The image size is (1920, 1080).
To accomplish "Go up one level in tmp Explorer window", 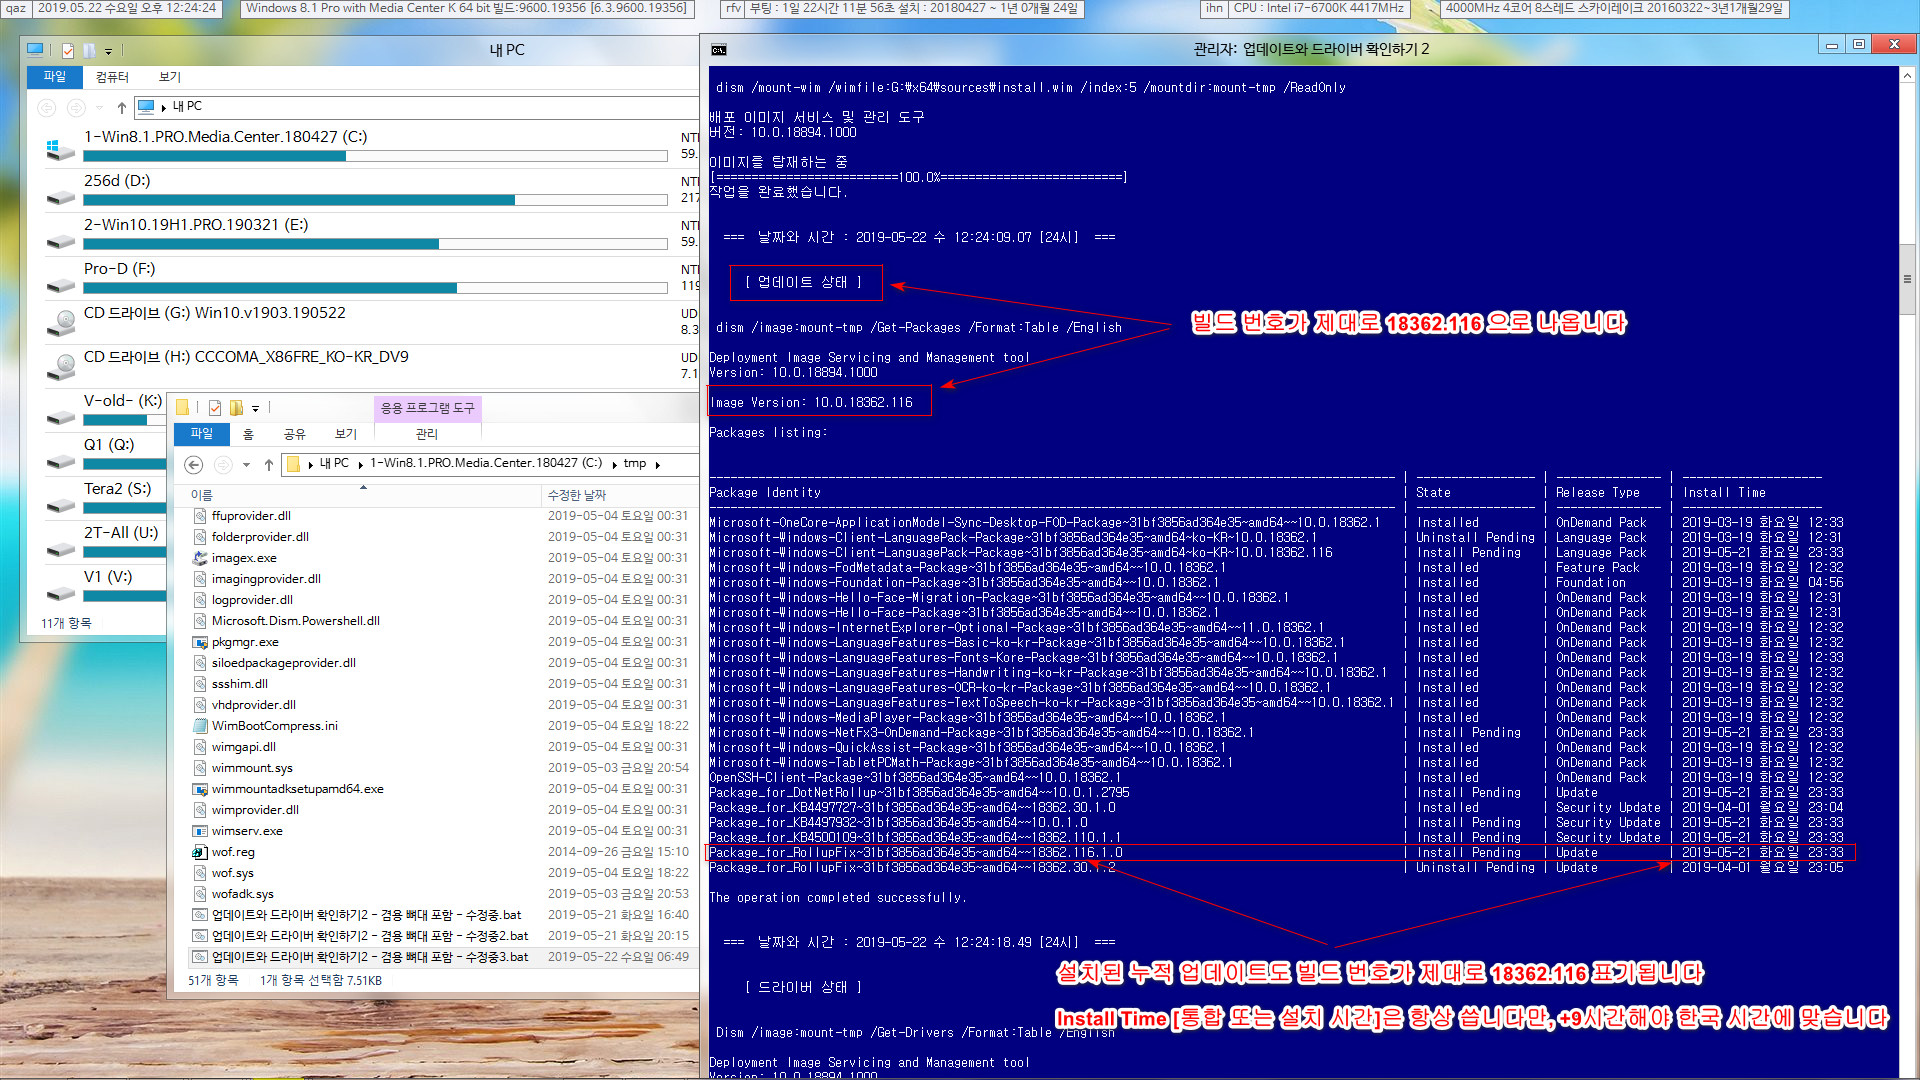I will tap(268, 464).
